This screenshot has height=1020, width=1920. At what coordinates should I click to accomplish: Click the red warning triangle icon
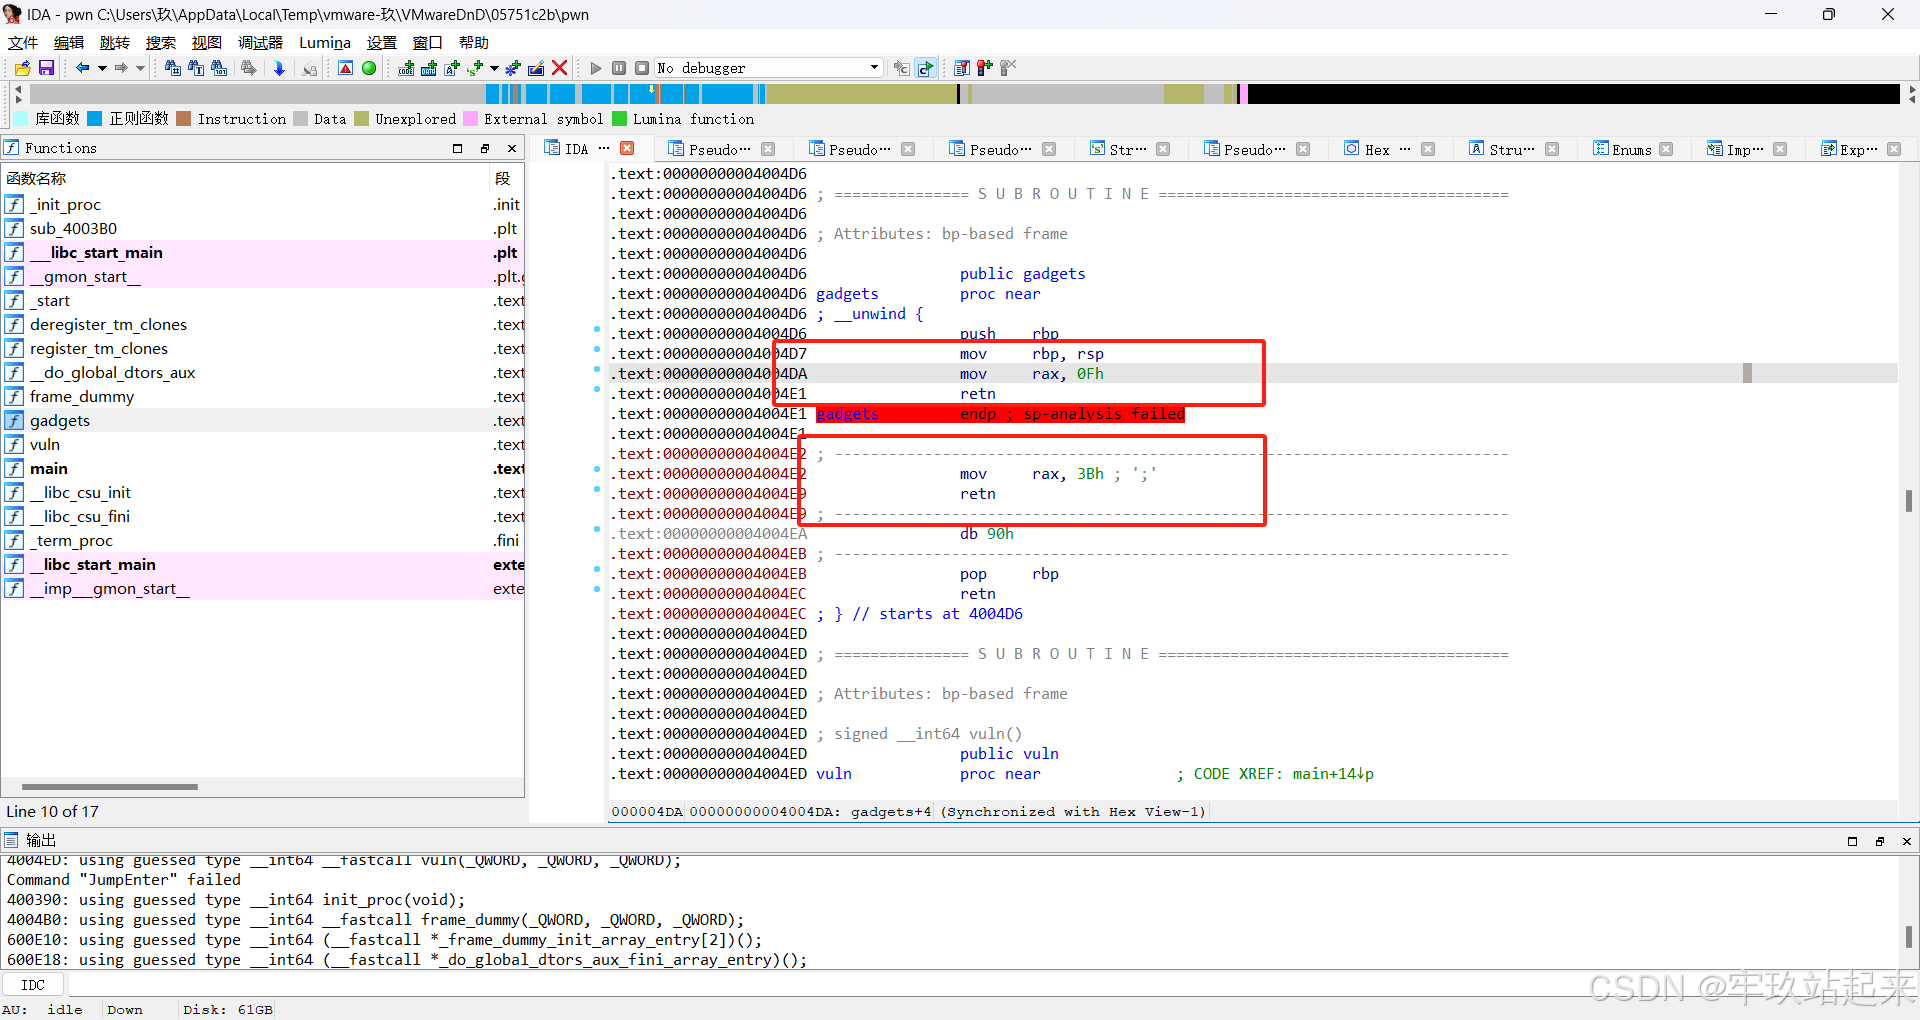tap(345, 68)
